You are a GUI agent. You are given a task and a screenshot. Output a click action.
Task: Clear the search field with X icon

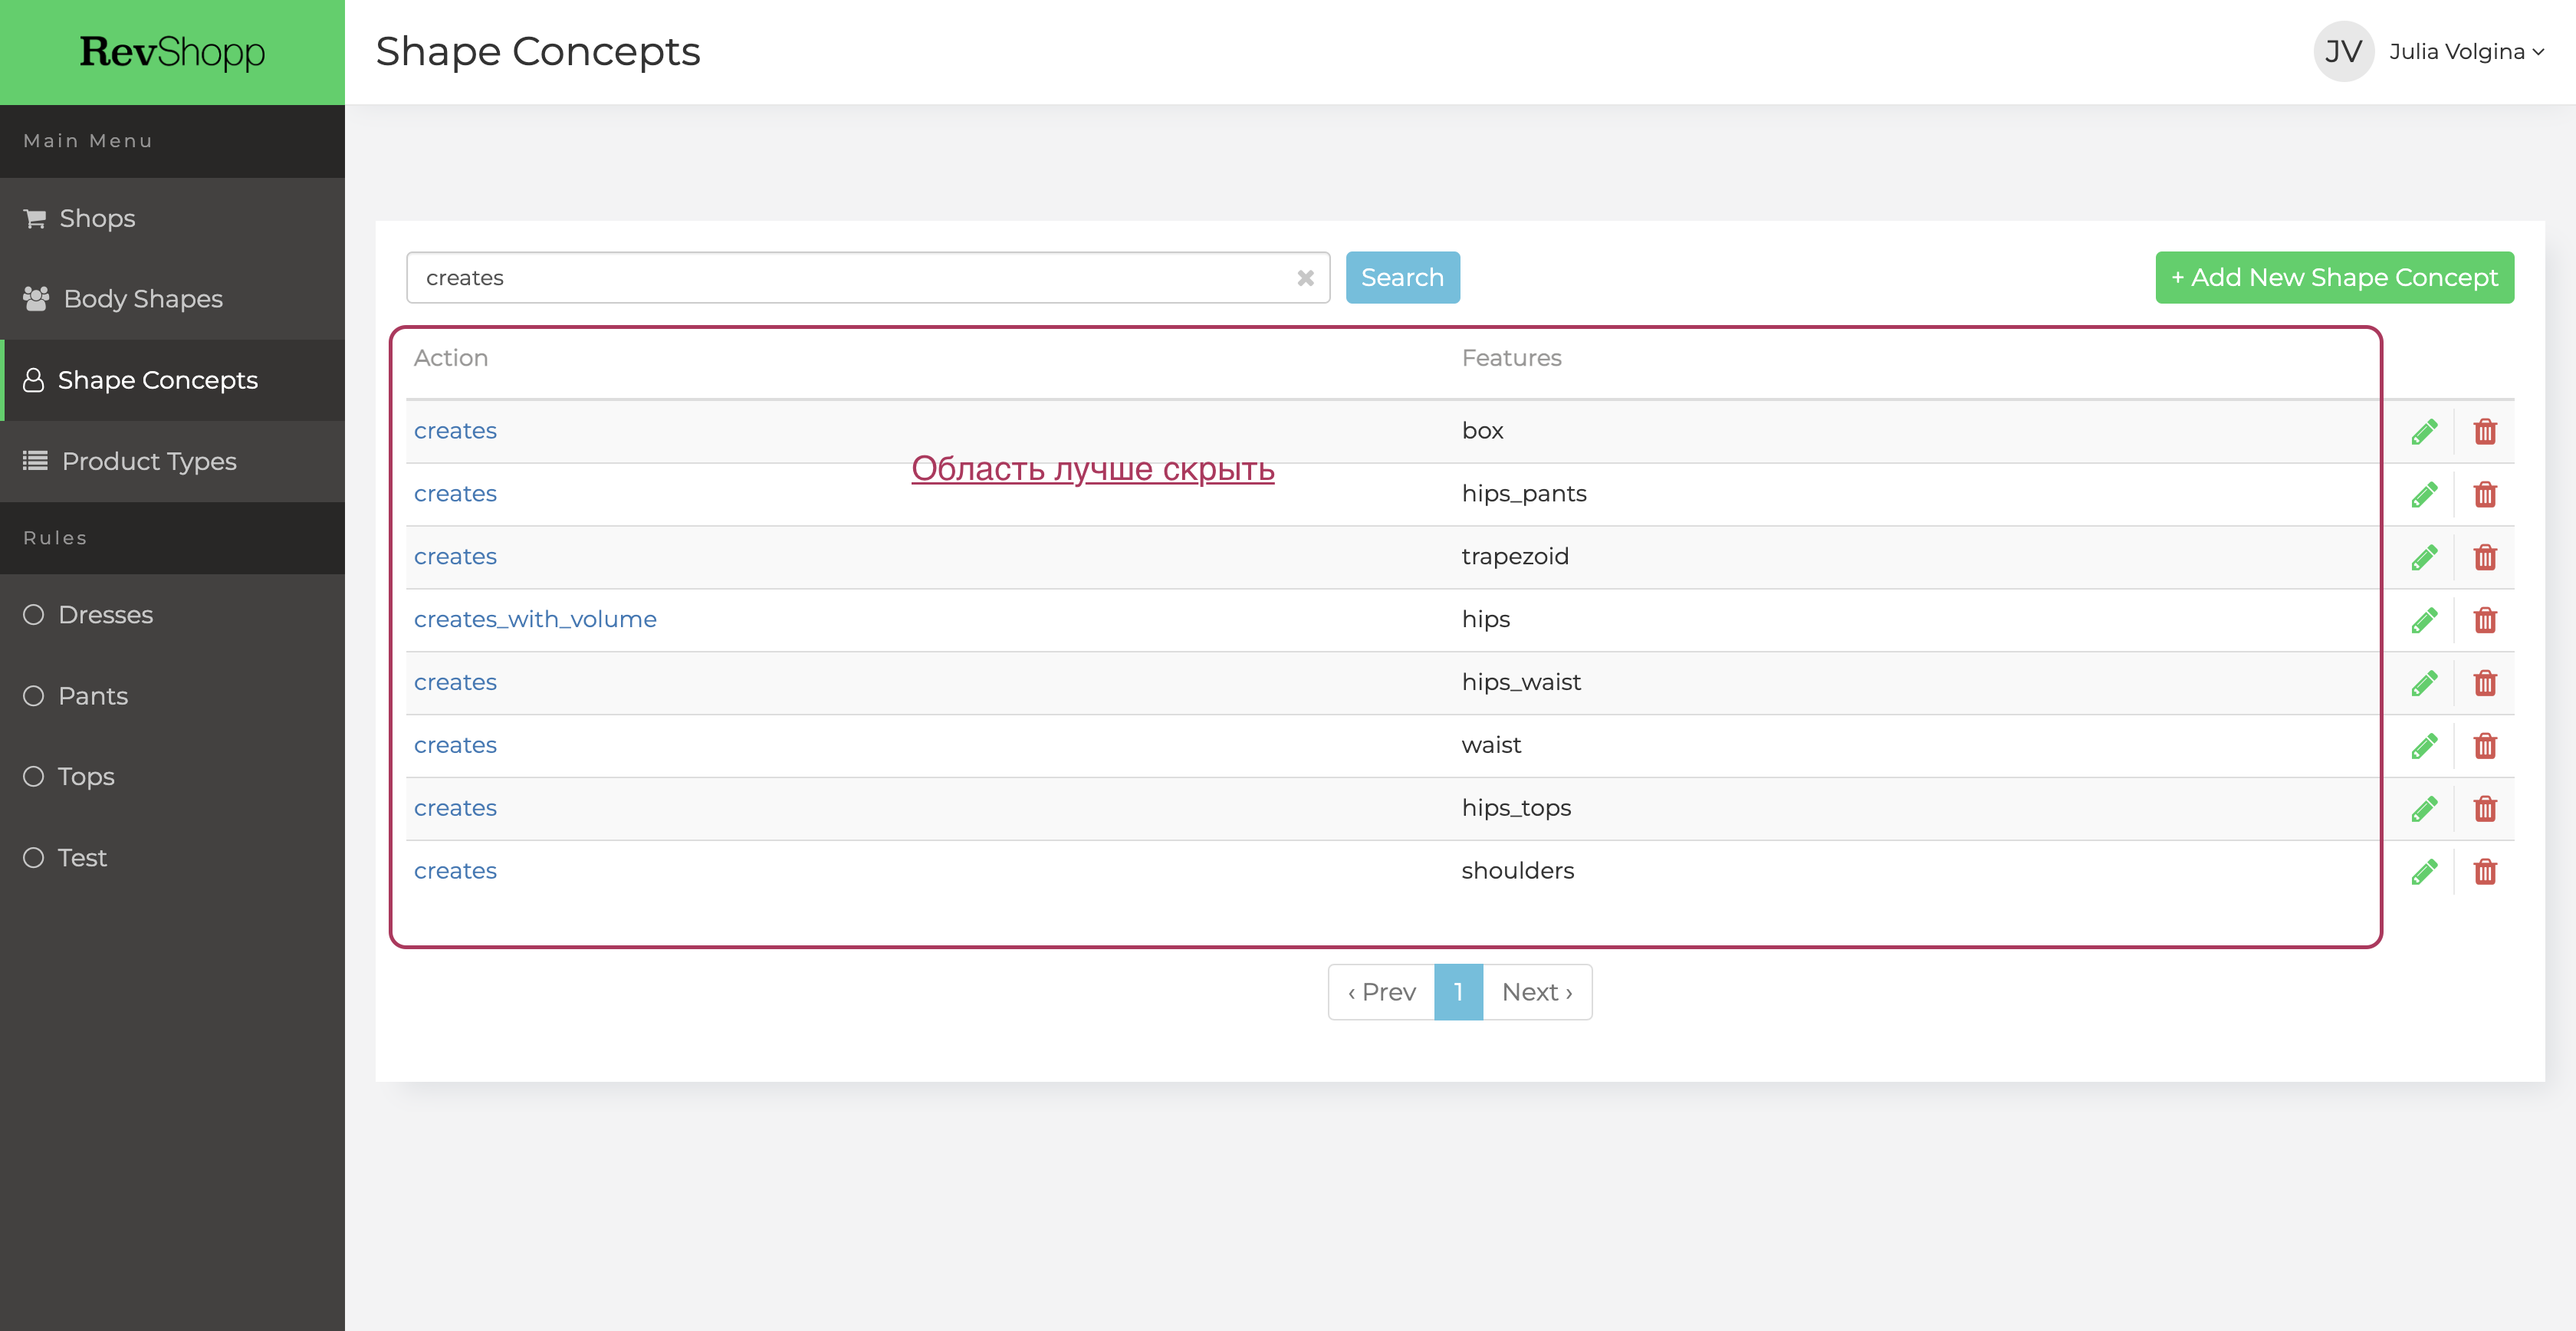(x=1305, y=278)
